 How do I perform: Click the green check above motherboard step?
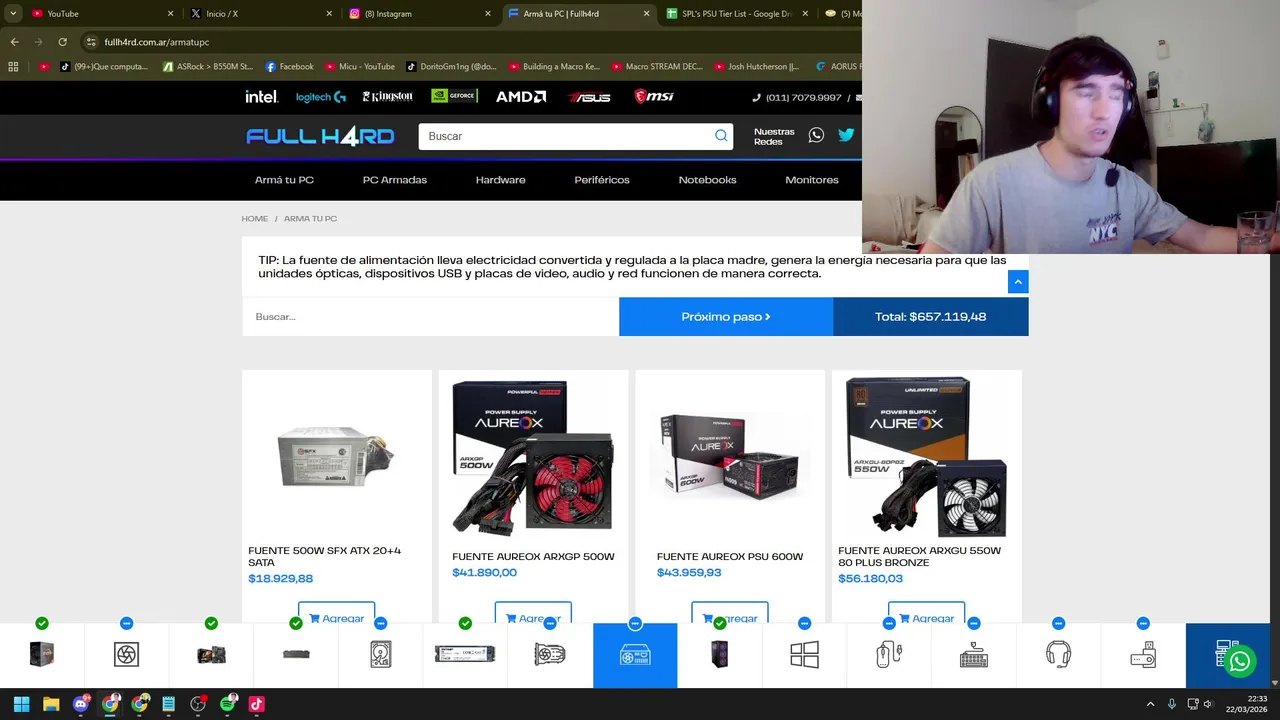(x=211, y=623)
